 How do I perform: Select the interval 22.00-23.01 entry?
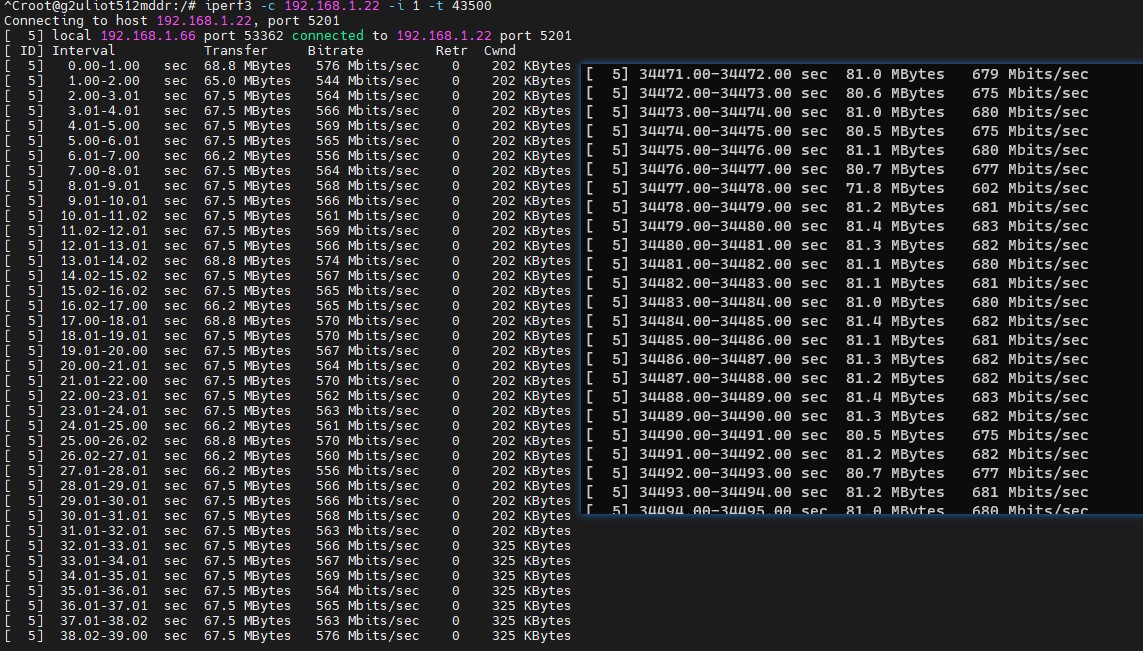(x=104, y=396)
